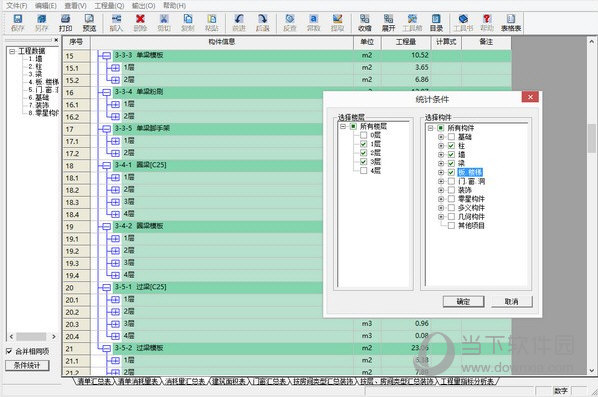598x397 pixels.
Task: Click the 插入 (insert) toolbar icon
Action: coord(116,23)
